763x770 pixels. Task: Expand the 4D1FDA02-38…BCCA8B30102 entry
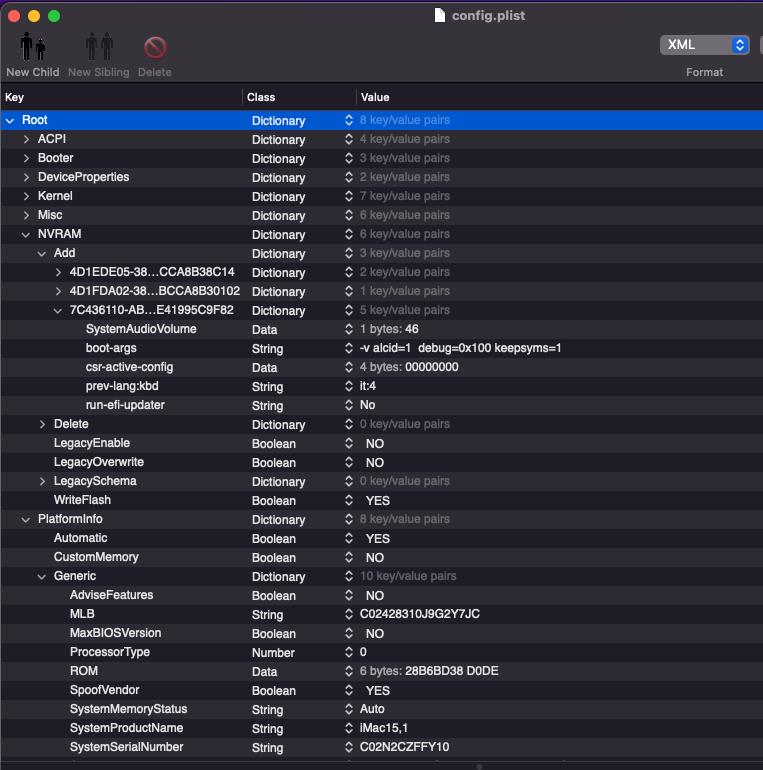pos(58,291)
